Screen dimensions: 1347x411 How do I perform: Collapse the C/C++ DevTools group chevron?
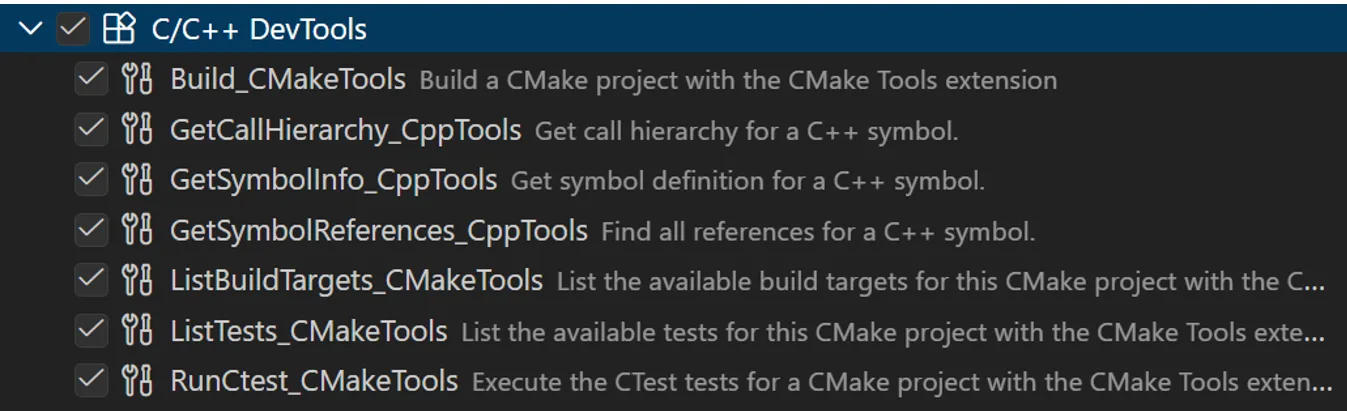[31, 29]
